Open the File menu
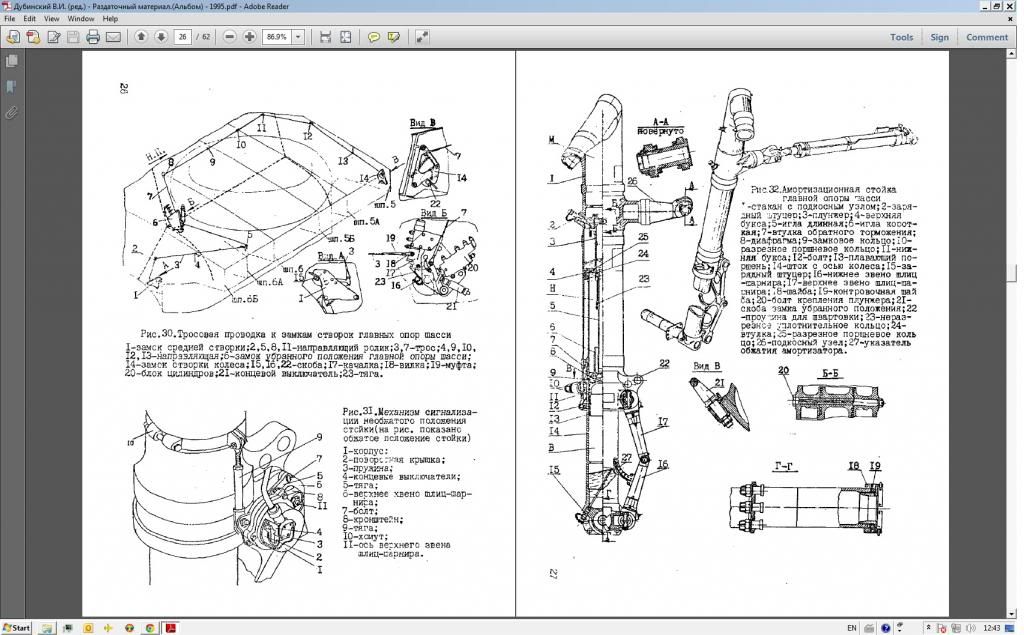The height and width of the screenshot is (635, 1024). [9, 18]
